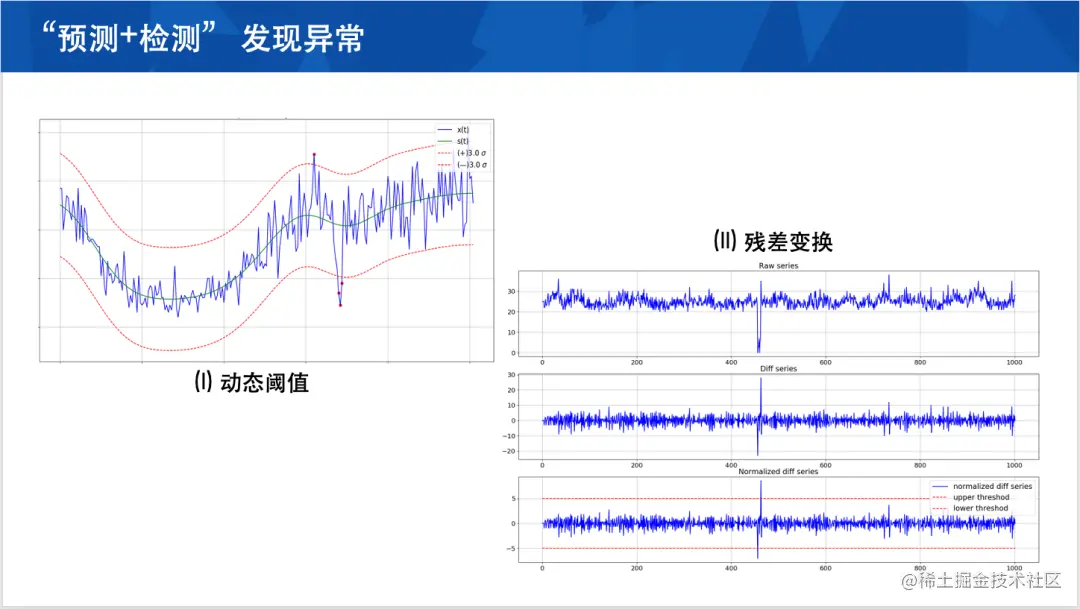Select the 'Normalized diff series' chart
The image size is (1080, 609).
coord(778,520)
